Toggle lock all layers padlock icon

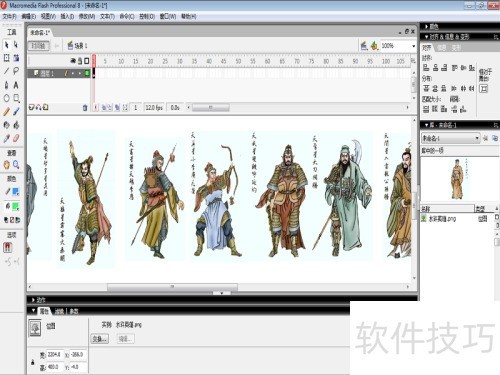(x=80, y=61)
